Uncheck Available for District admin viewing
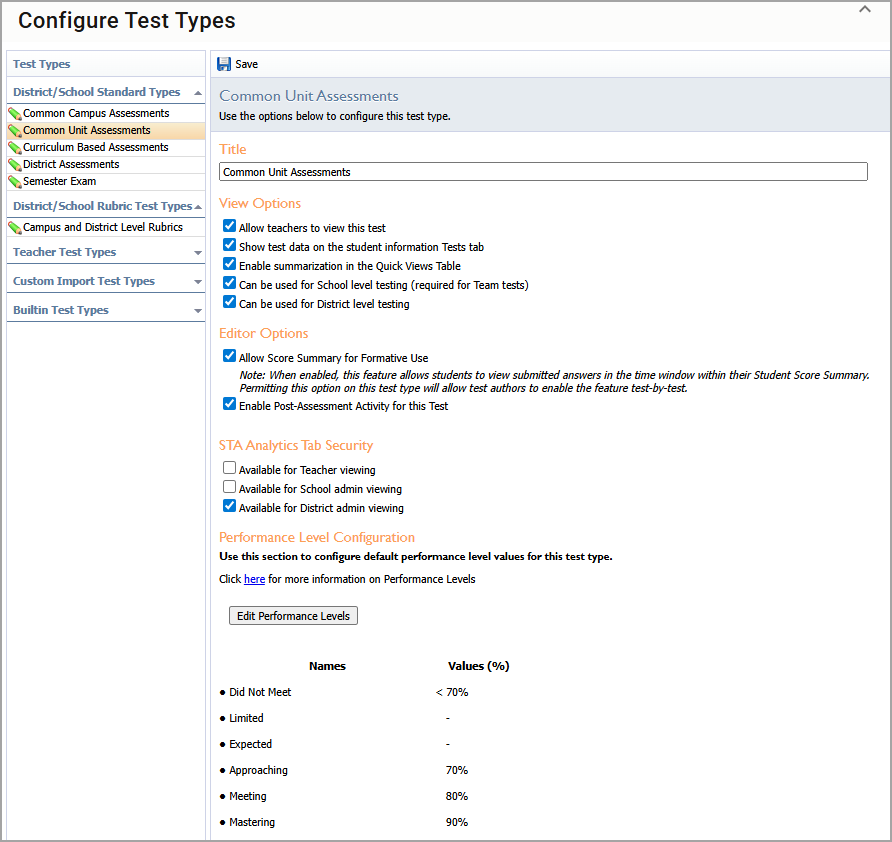This screenshot has width=892, height=842. pyautogui.click(x=229, y=506)
